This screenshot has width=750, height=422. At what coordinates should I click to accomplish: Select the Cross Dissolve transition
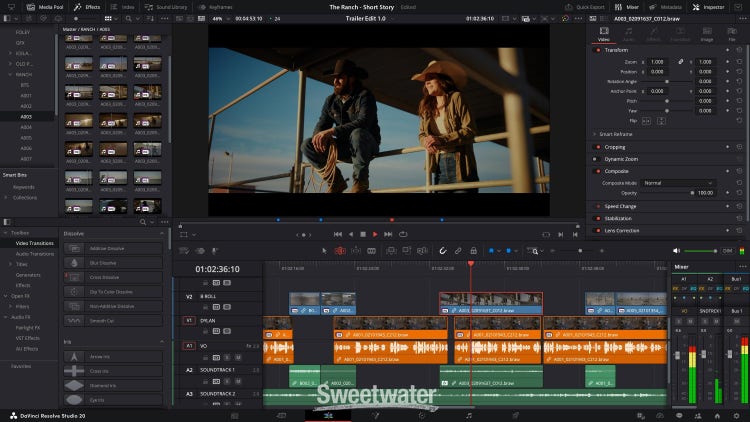point(105,276)
